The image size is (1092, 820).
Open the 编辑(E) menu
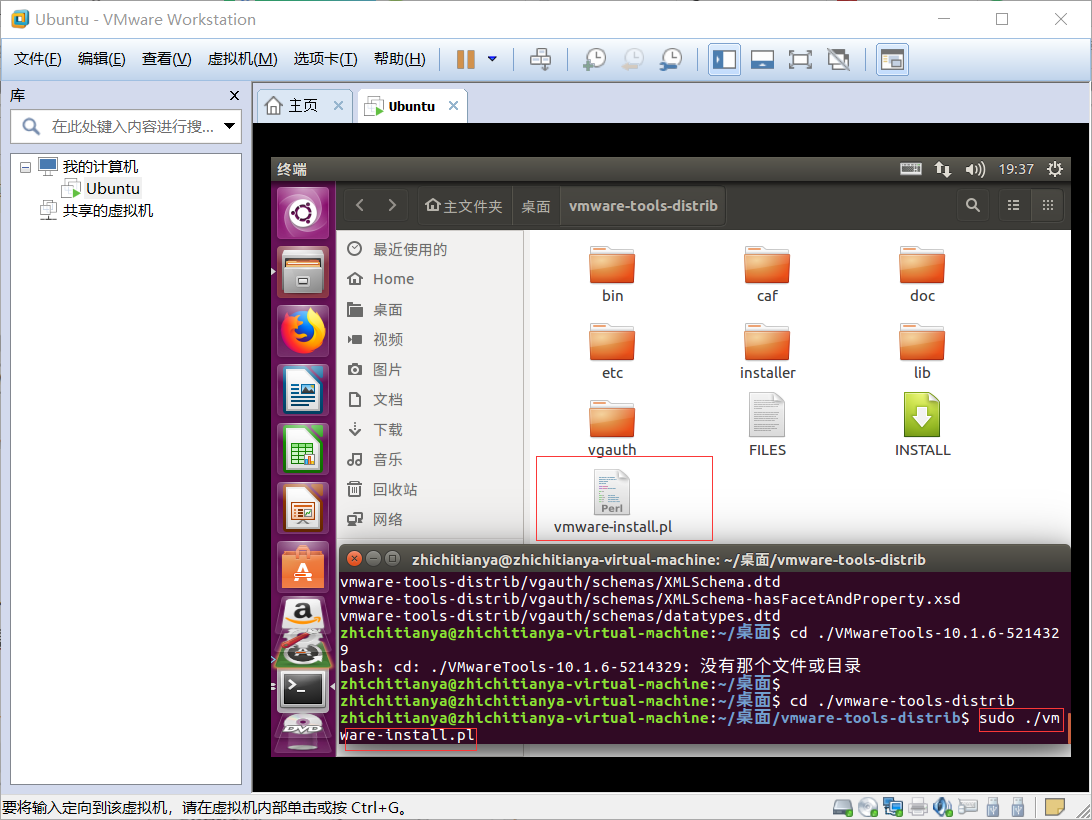coord(102,59)
